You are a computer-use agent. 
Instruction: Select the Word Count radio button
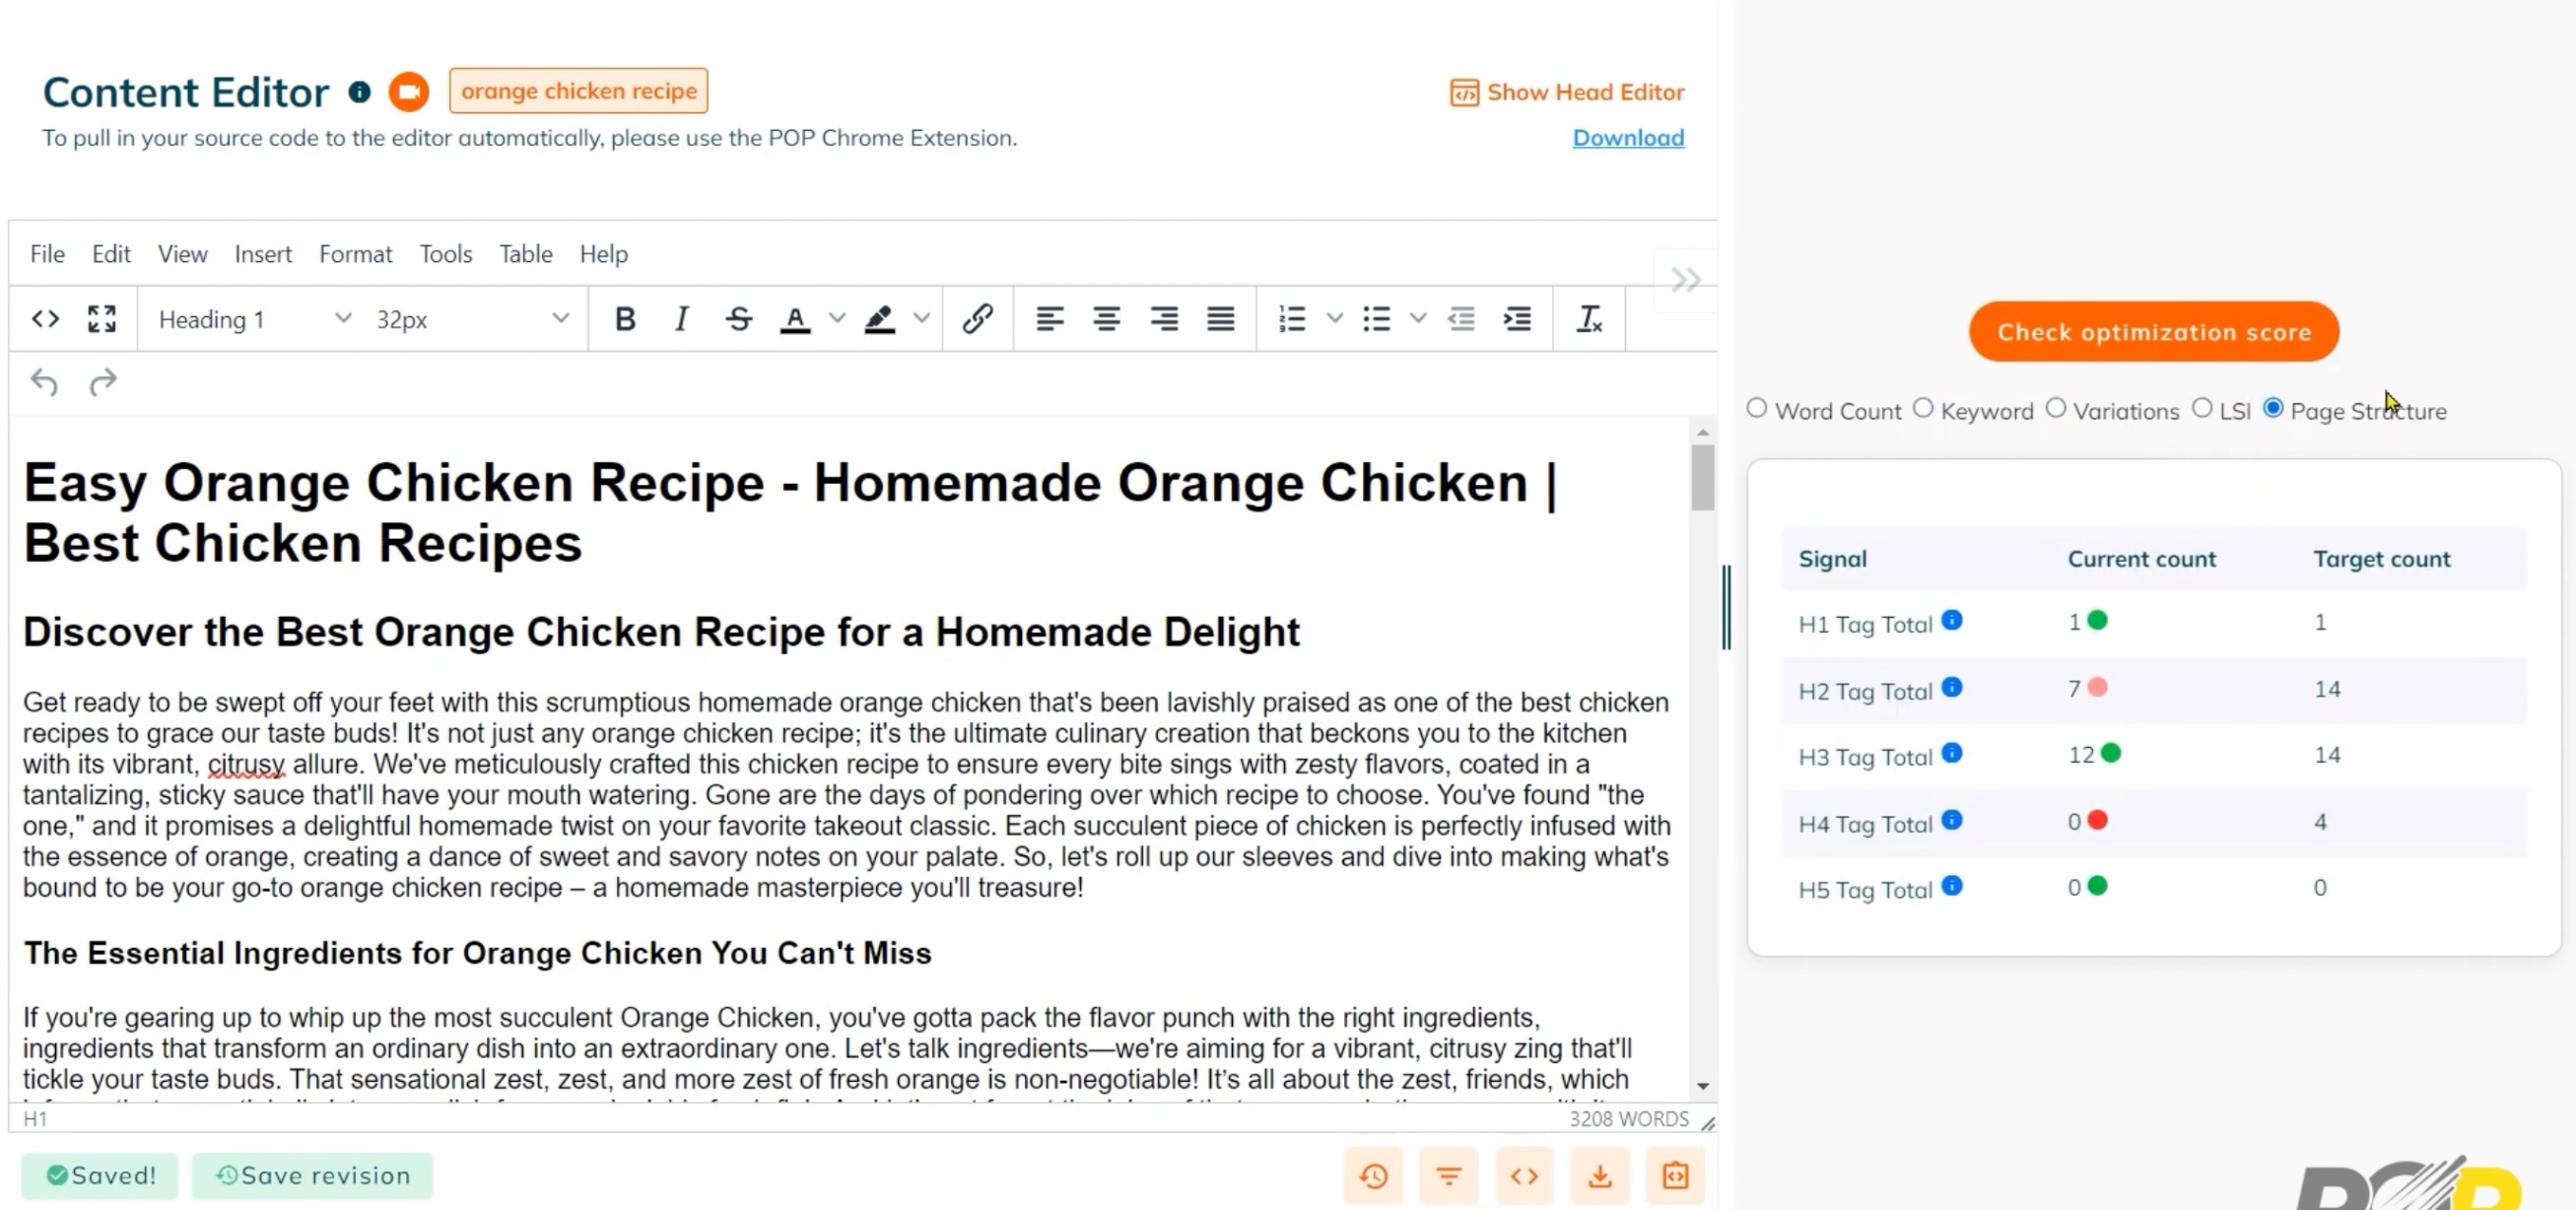click(1757, 409)
